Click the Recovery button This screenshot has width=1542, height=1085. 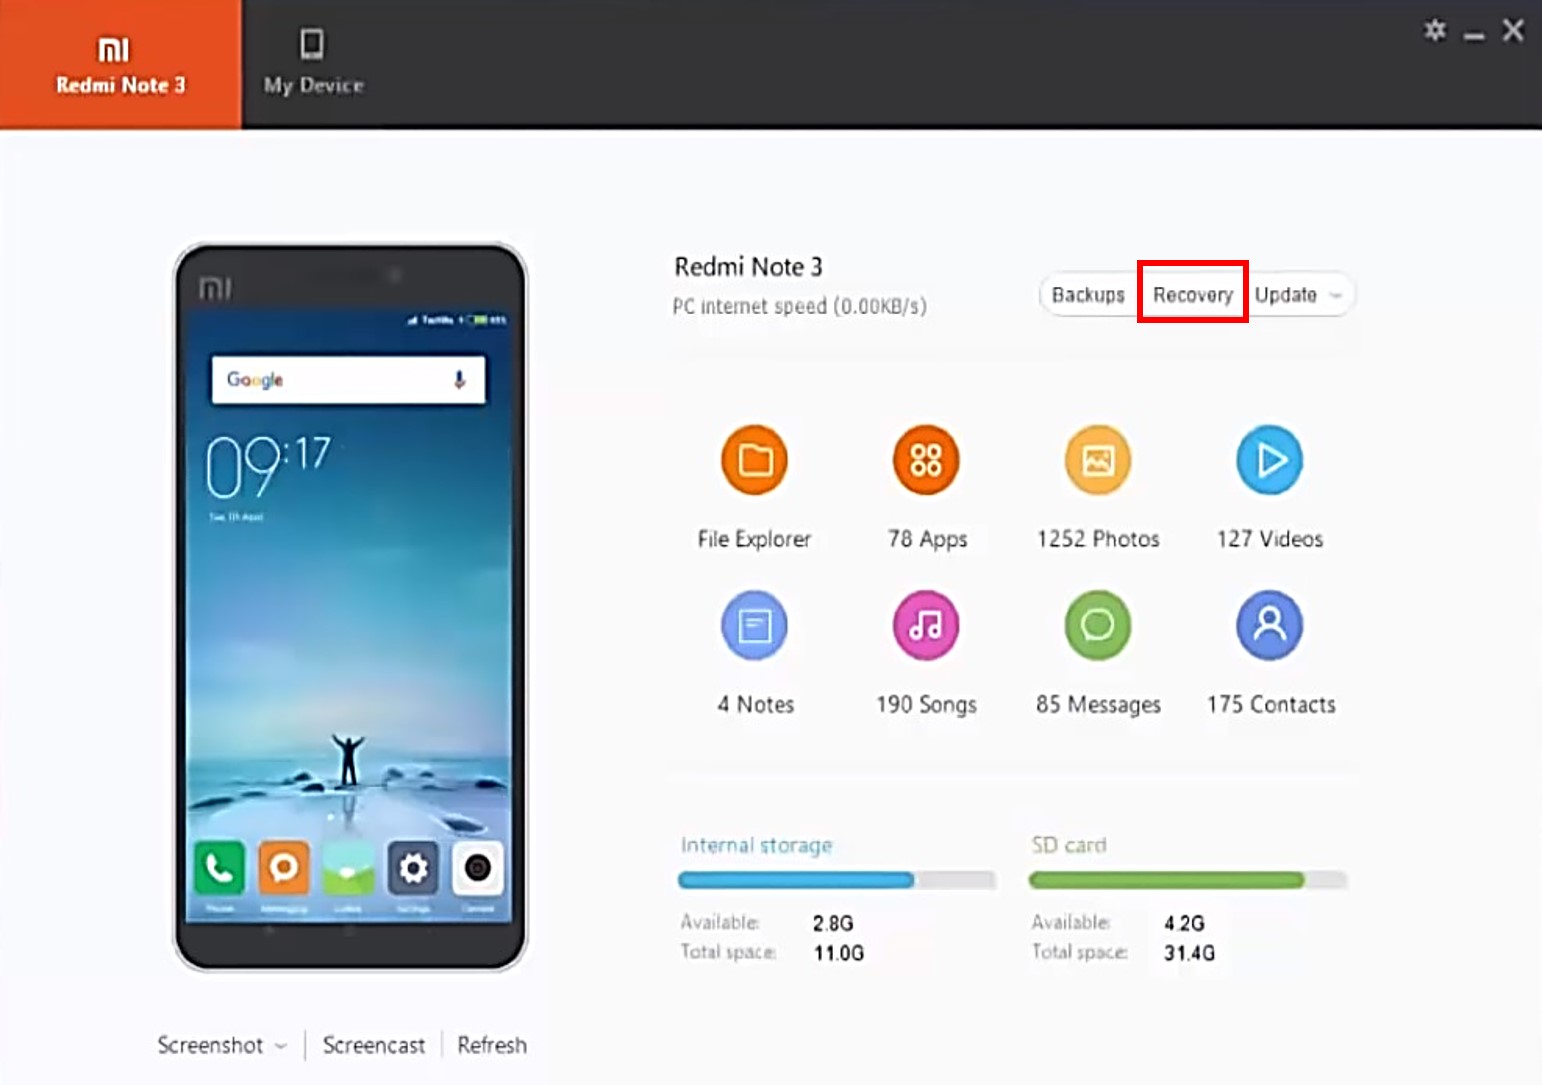(1193, 295)
